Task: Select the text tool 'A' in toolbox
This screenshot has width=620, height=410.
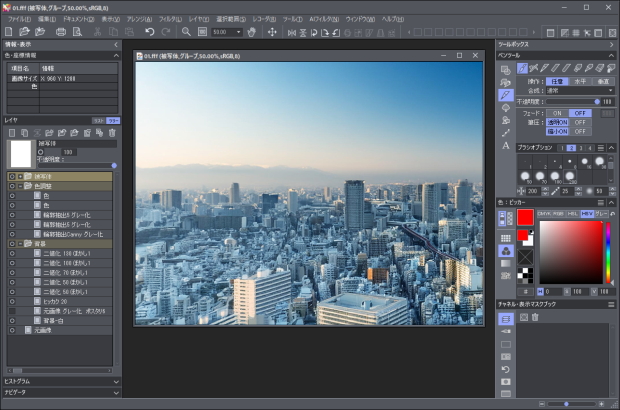Action: click(506, 145)
